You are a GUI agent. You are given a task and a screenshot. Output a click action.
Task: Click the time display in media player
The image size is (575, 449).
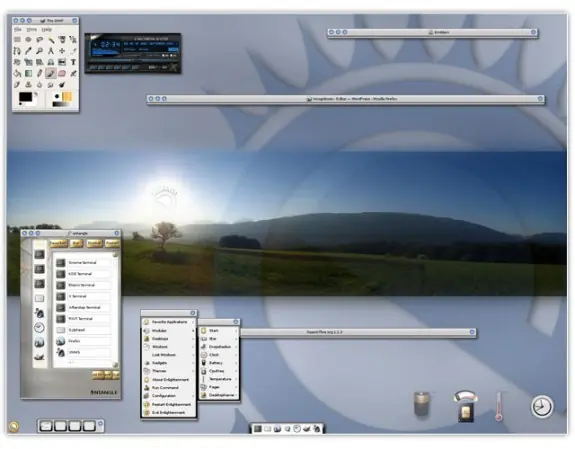[x=110, y=45]
